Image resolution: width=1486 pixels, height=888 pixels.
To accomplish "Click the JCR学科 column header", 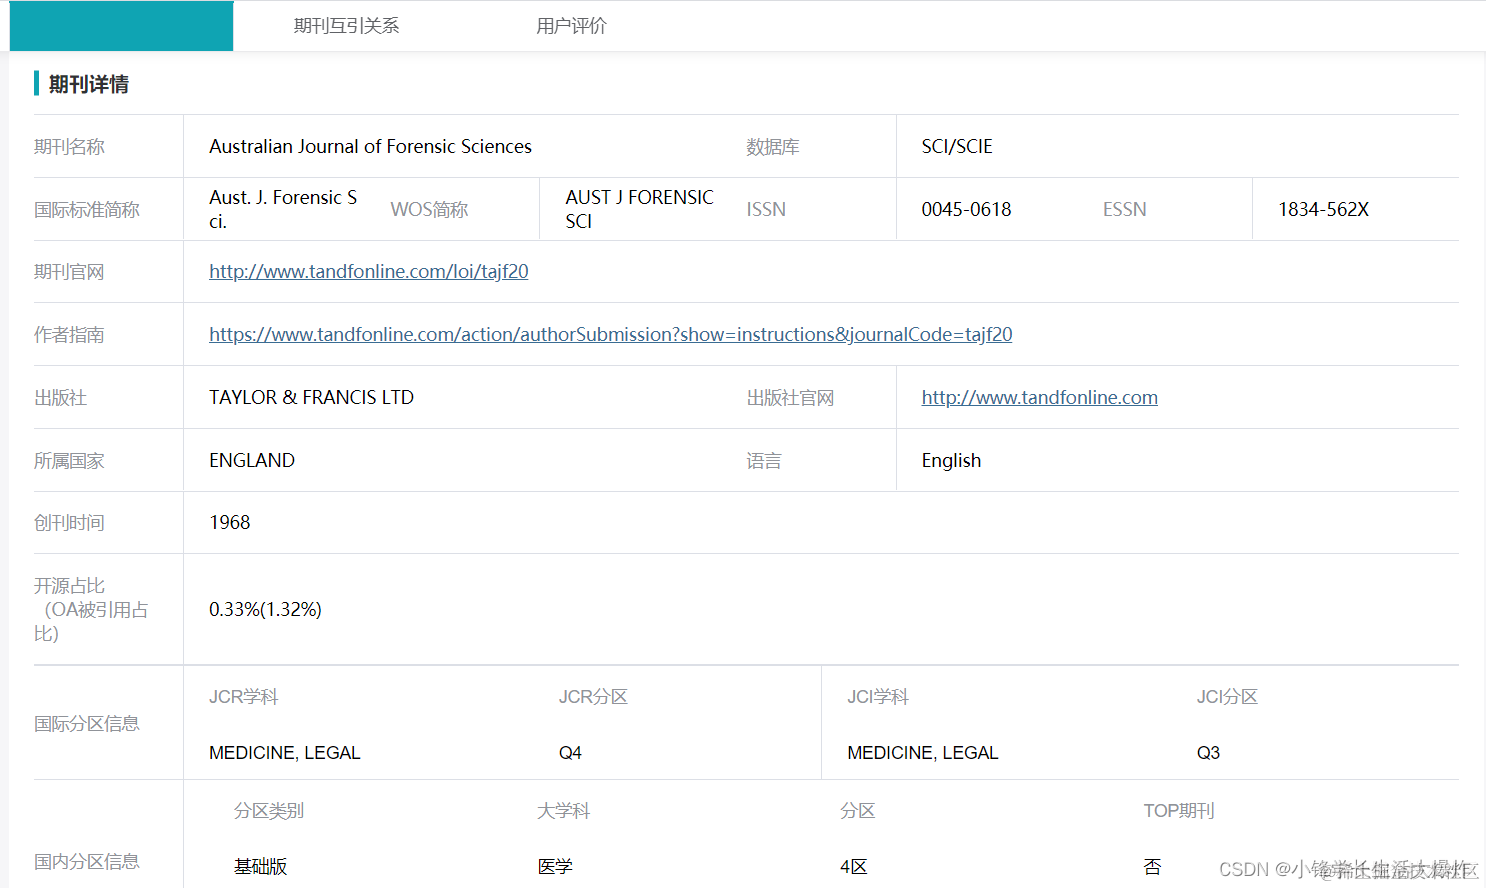I will pos(243,696).
